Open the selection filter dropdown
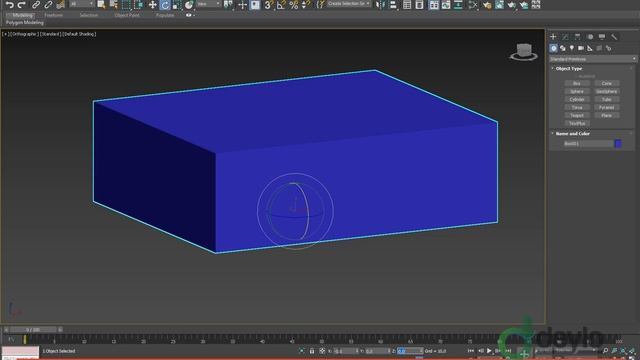The height and width of the screenshot is (360, 640). click(x=82, y=4)
